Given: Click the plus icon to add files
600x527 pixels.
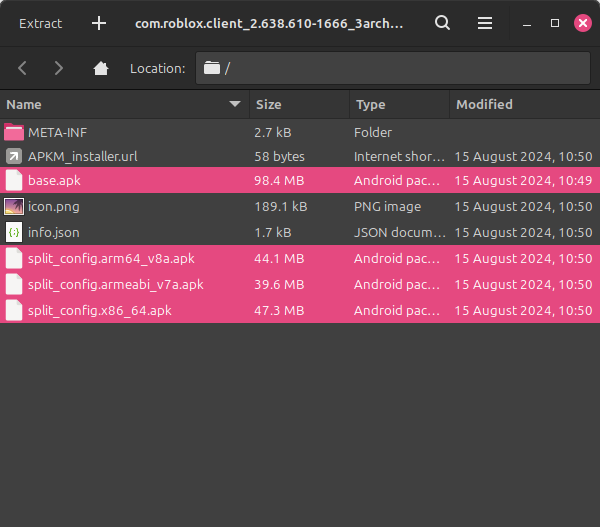Looking at the screenshot, I should (98, 23).
